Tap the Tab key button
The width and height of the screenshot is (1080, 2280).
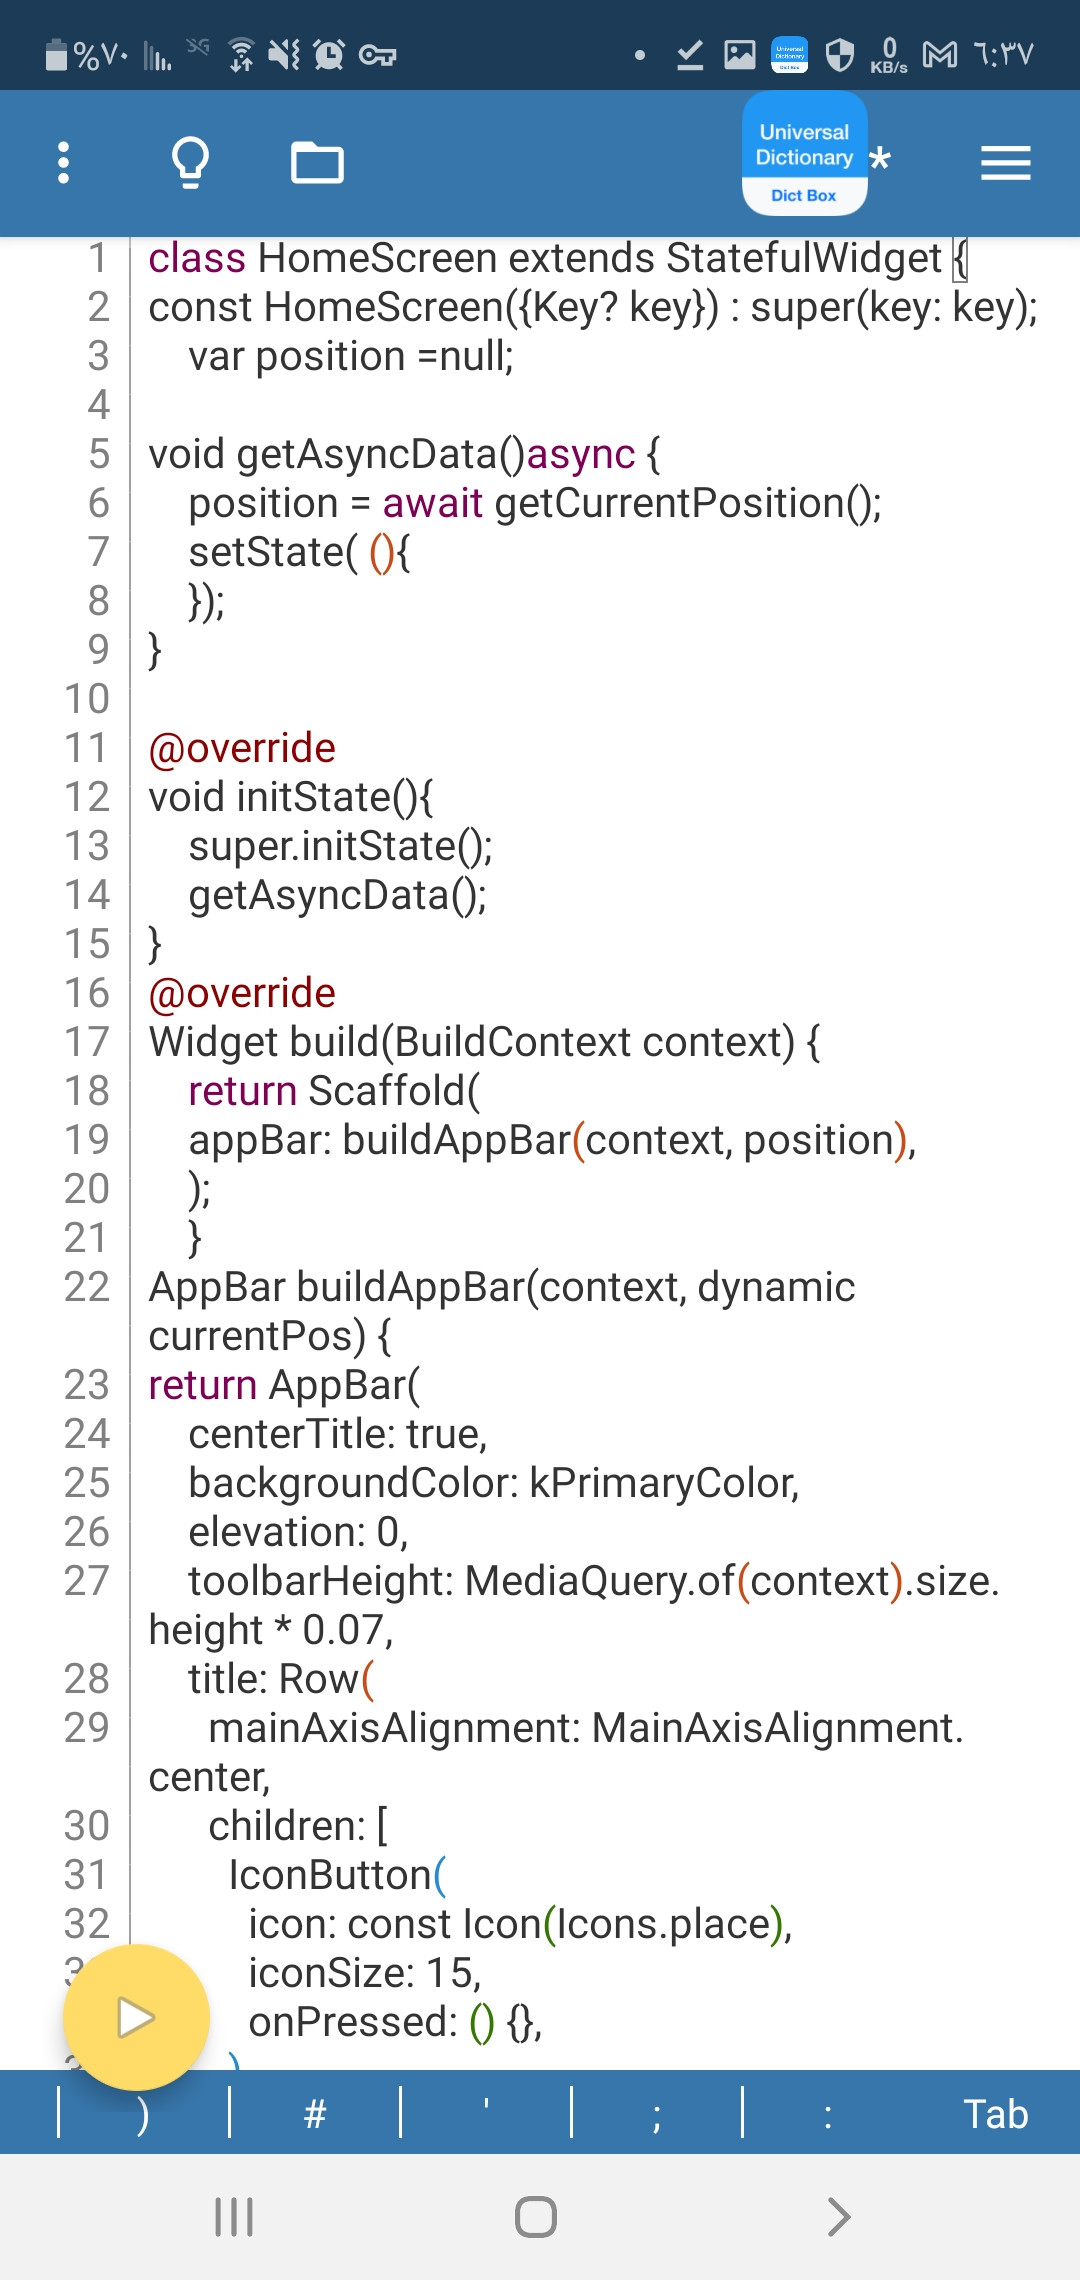tap(995, 2113)
